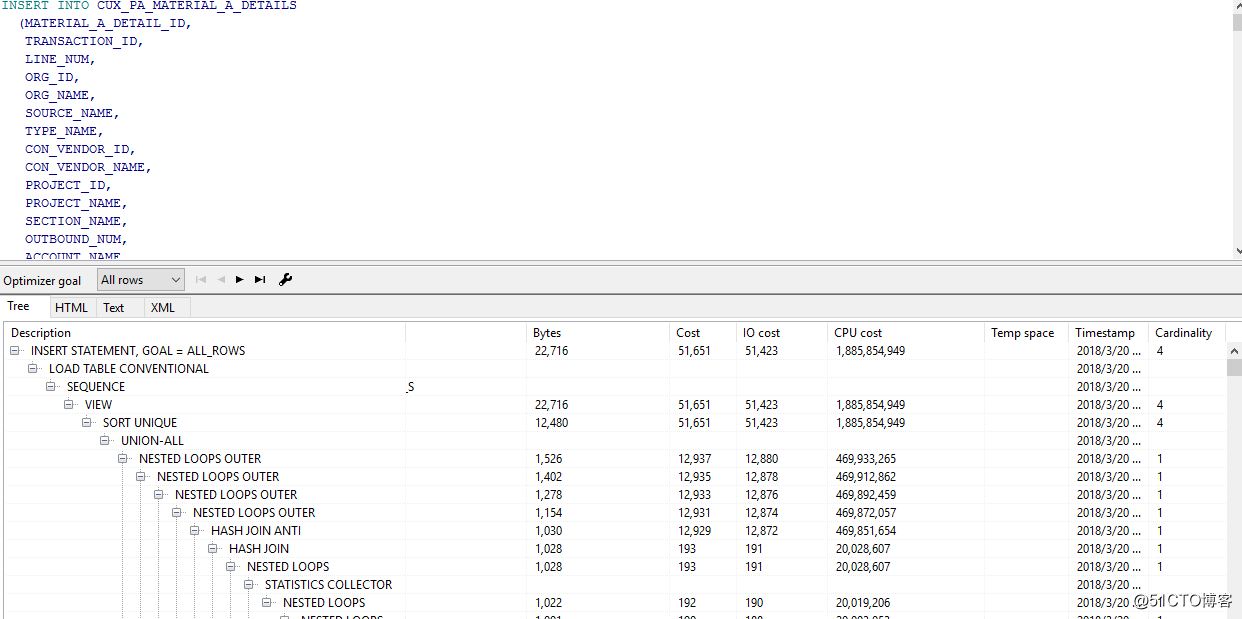Switch to the Tree tab

pos(19,307)
